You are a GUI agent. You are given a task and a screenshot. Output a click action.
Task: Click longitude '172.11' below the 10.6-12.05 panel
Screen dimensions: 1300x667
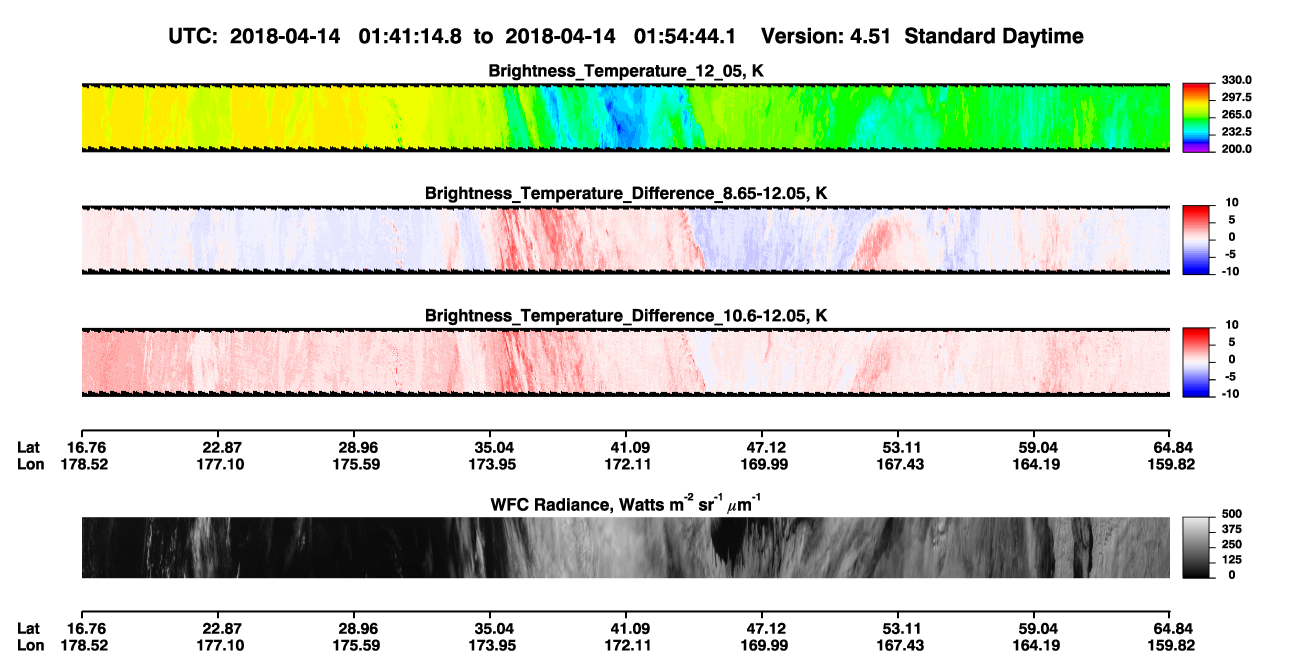(626, 464)
